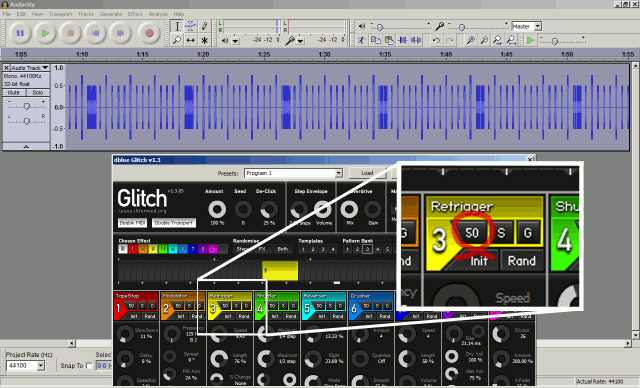
Task: Stop playback with the Stop button
Action: [70, 33]
